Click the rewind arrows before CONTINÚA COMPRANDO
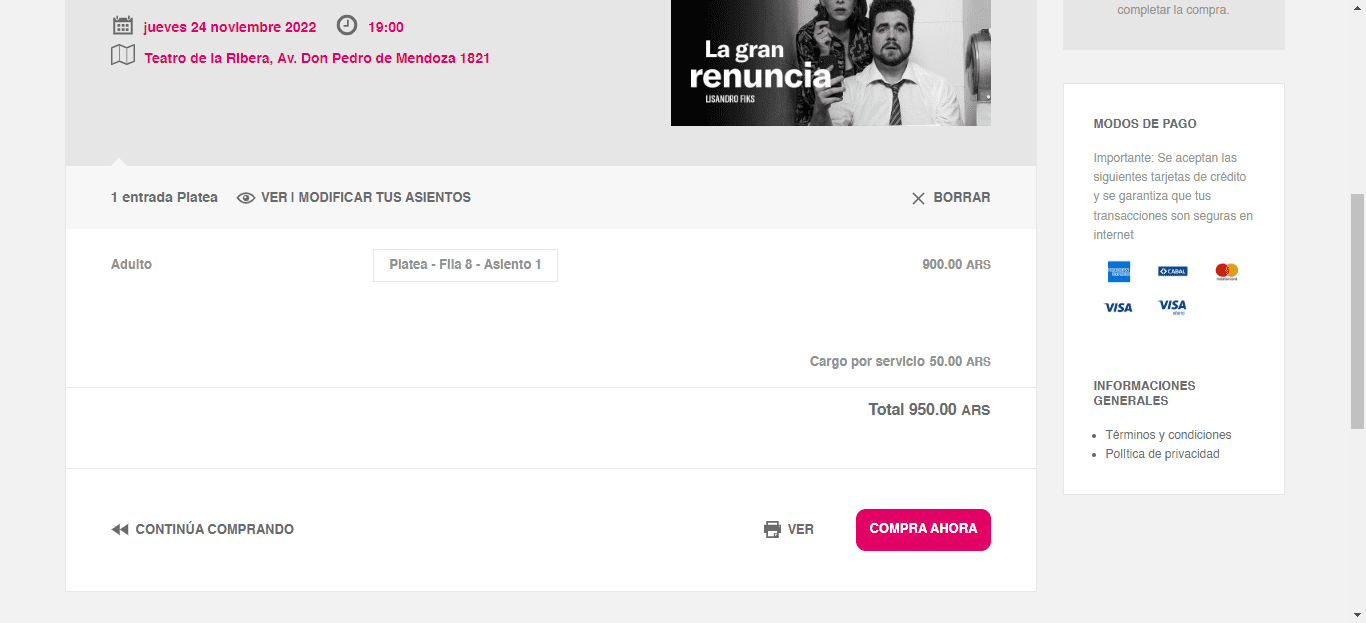The image size is (1366, 623). (120, 530)
